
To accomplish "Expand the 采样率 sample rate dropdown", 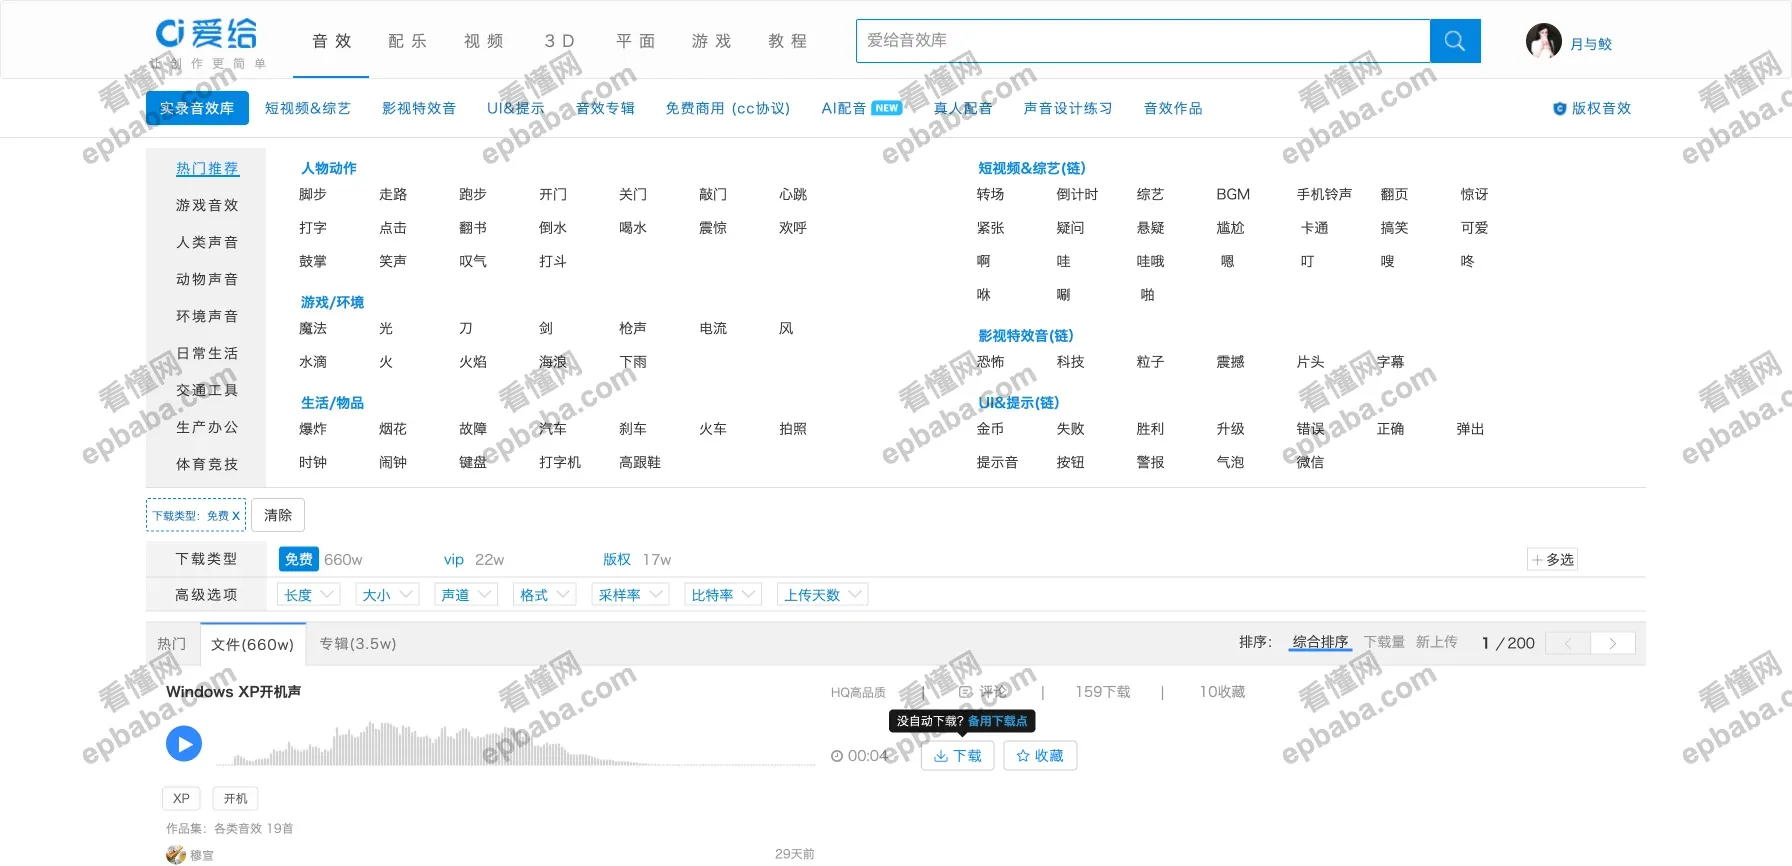I will coord(630,595).
